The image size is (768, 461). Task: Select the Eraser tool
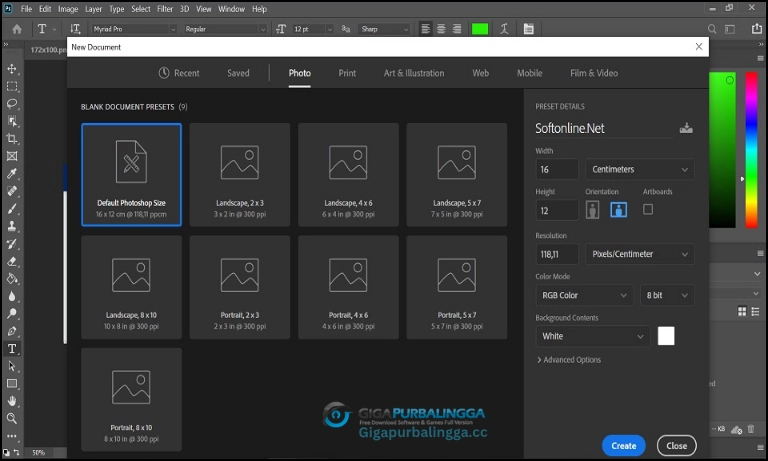click(12, 261)
